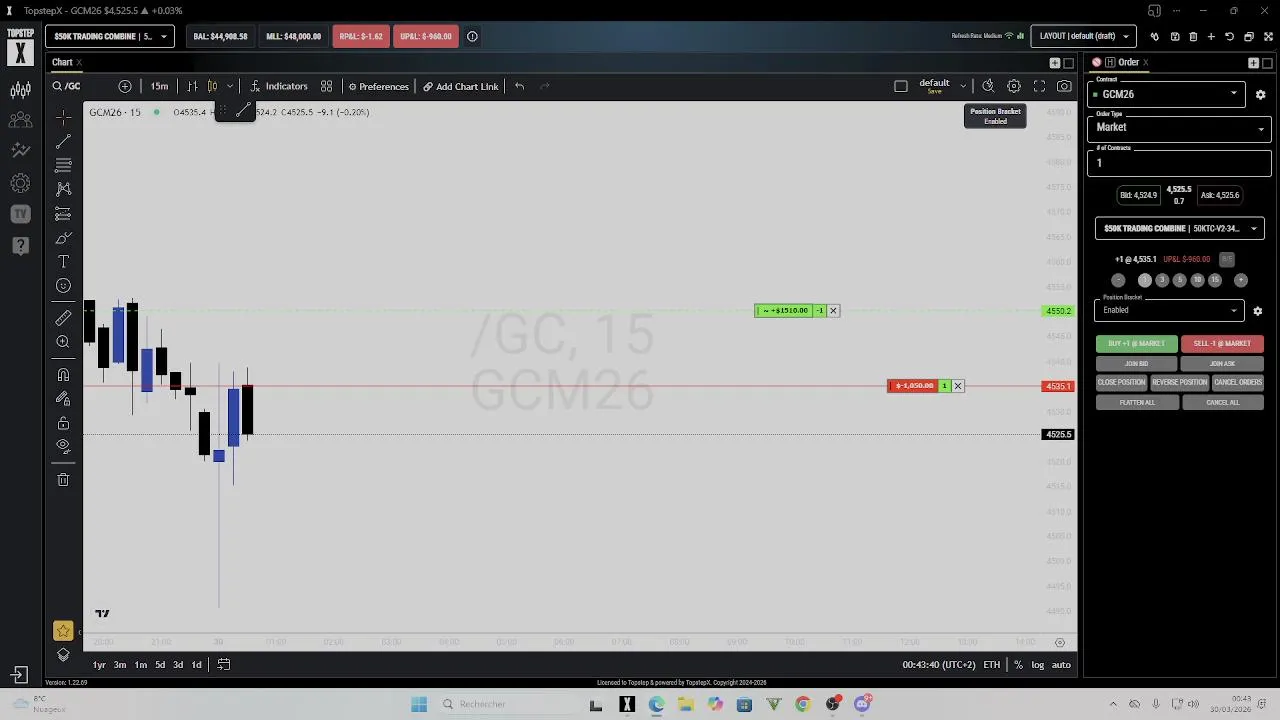Open the $50K Trading Combine account dropdown in header
This screenshot has height=720, width=1280.
[110, 36]
